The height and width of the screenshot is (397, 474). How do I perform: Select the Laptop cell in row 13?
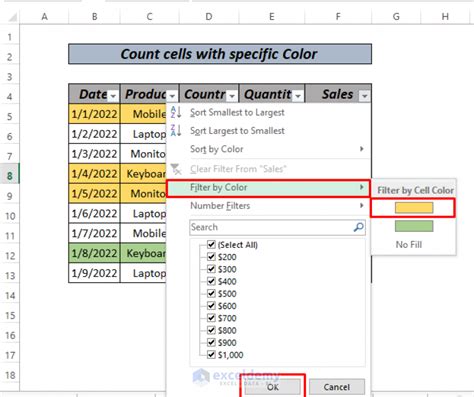click(x=144, y=273)
